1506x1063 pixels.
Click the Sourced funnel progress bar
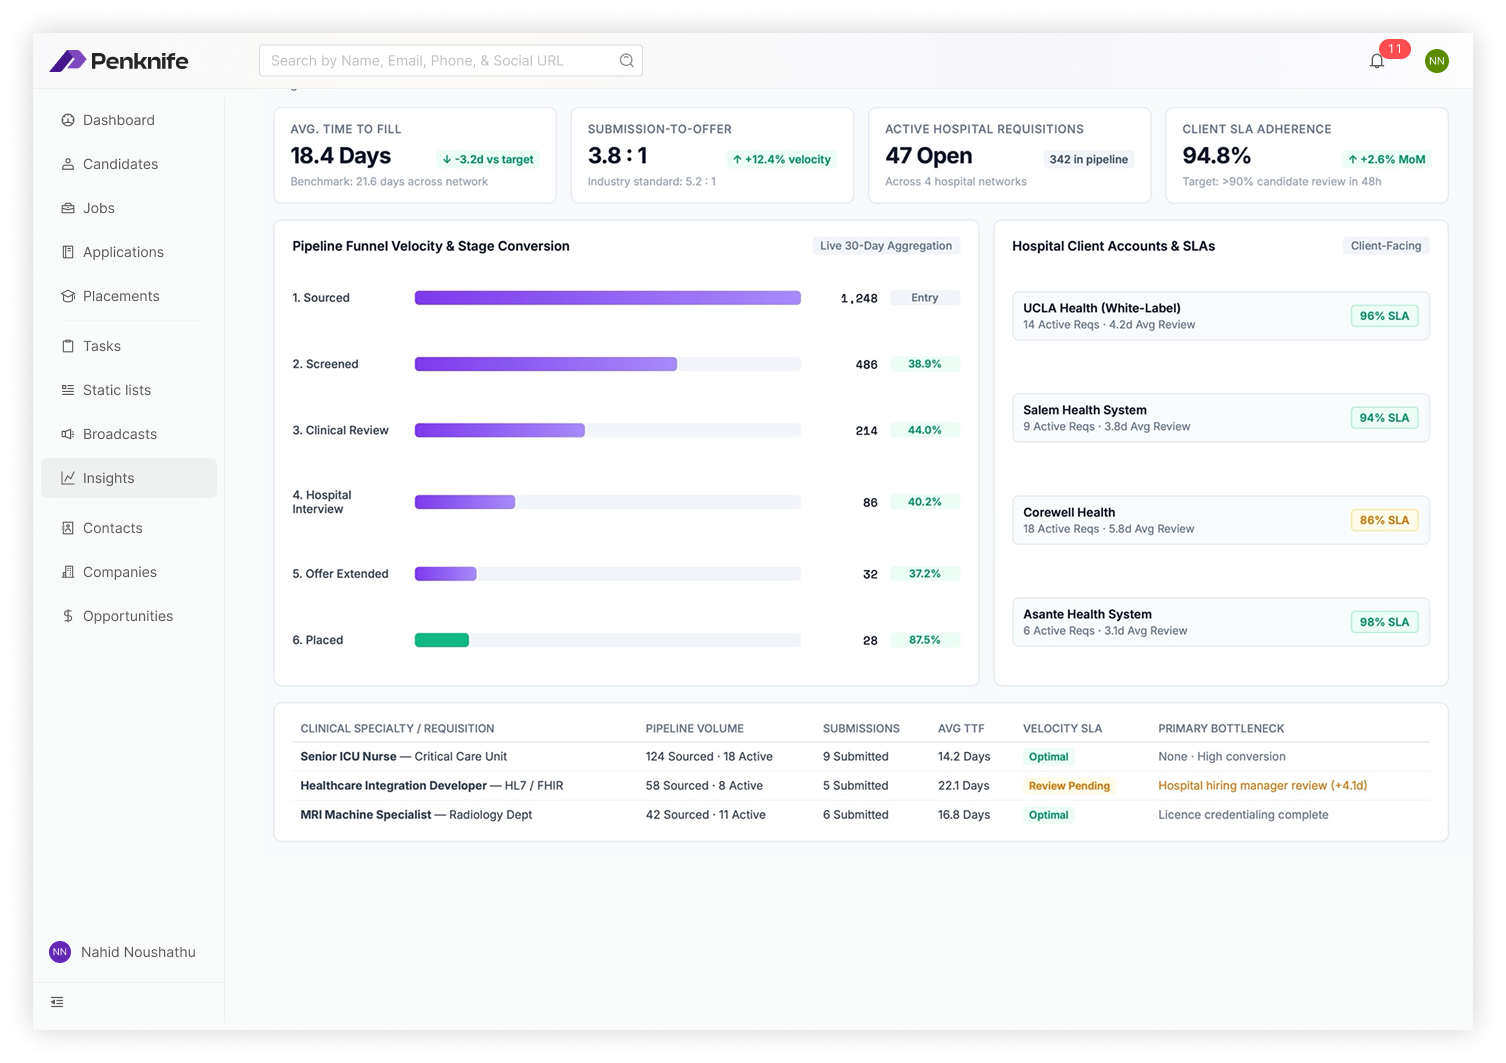tap(608, 298)
